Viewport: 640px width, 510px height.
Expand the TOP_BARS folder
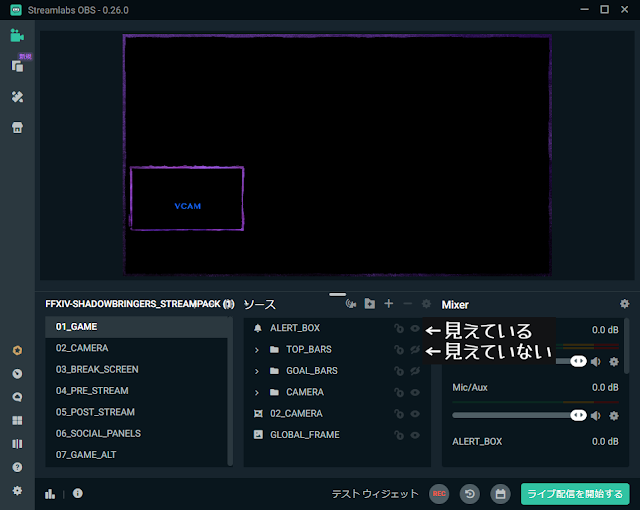pos(256,350)
